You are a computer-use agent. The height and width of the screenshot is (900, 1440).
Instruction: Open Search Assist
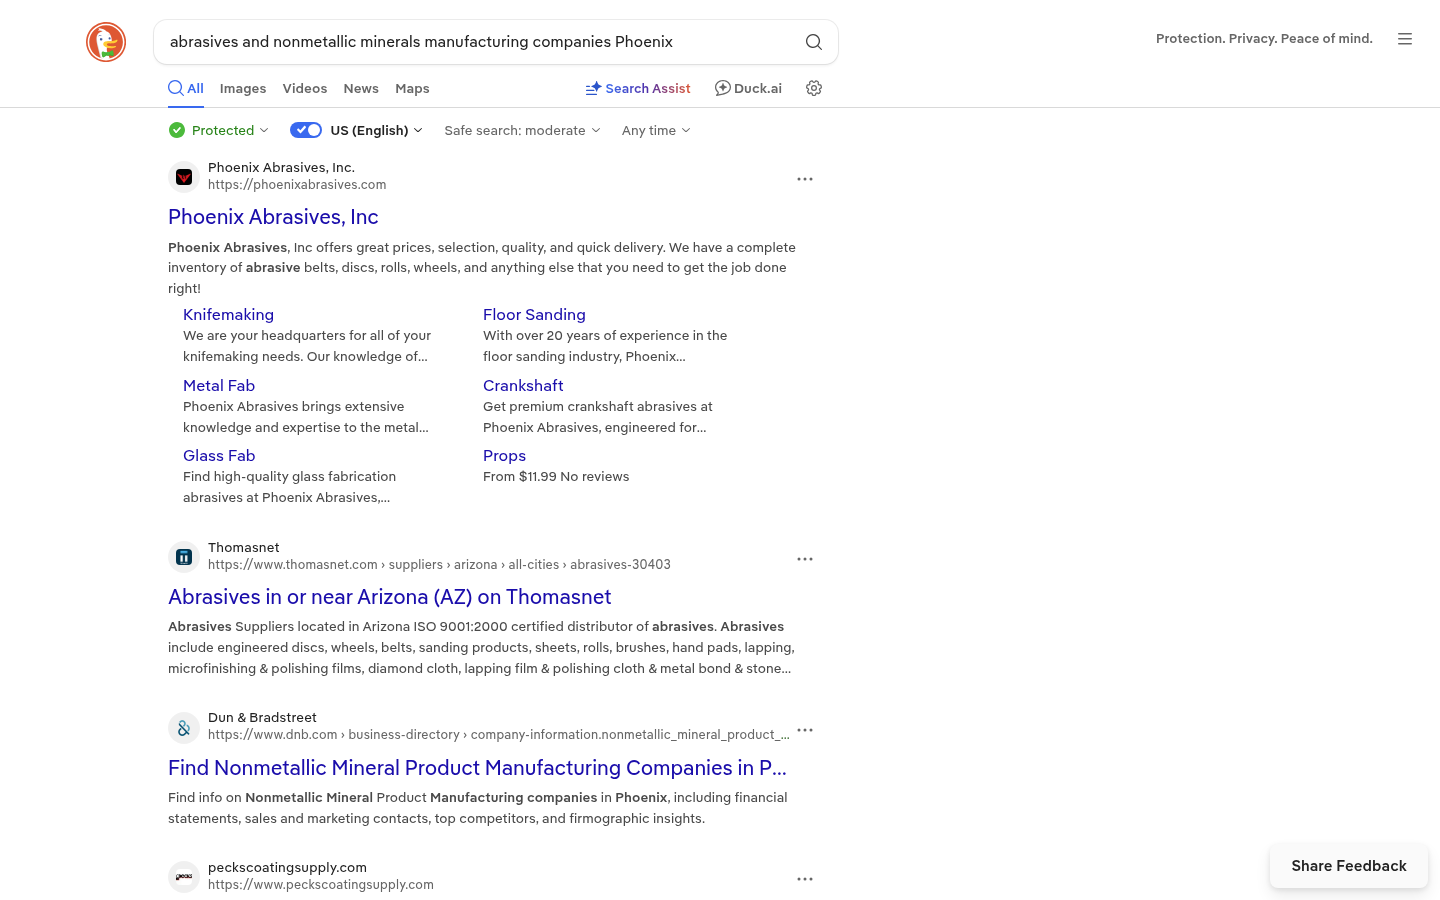(638, 88)
